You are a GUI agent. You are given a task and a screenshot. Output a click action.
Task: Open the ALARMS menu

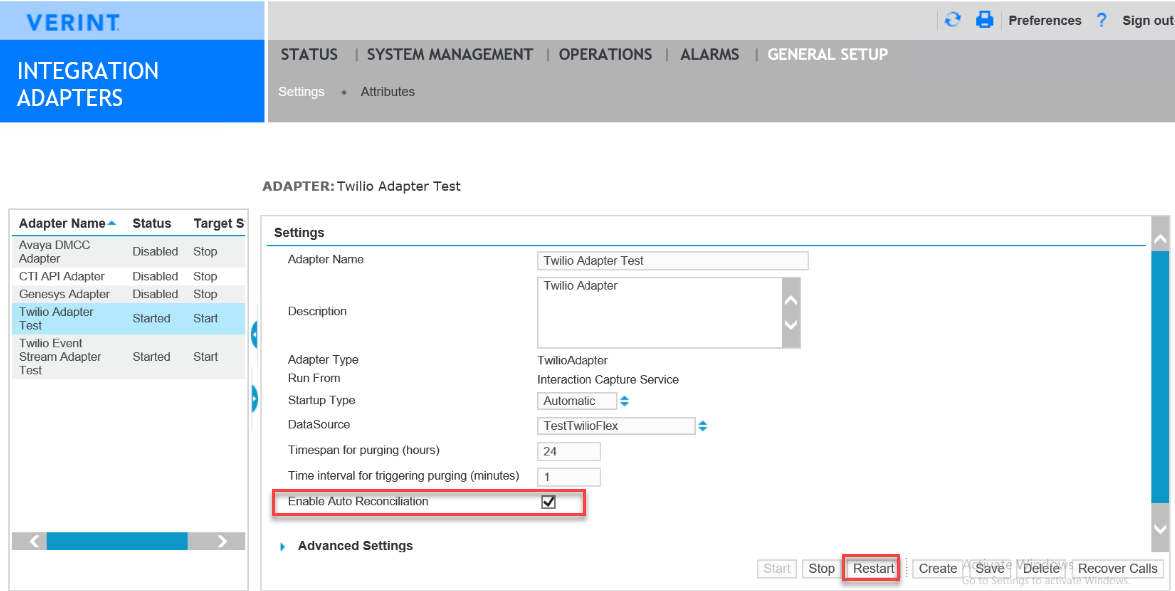[710, 55]
